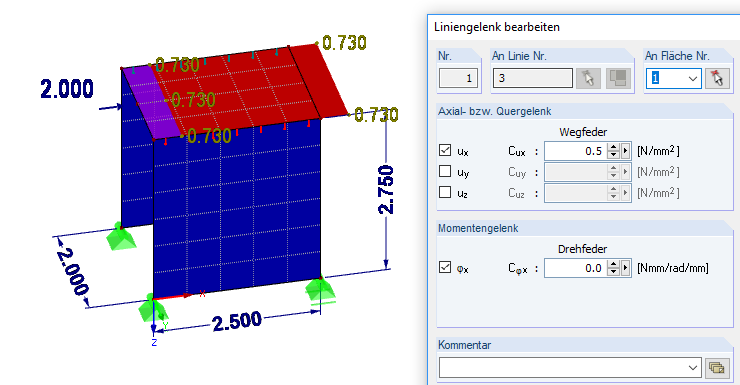Select green support at the origin
The height and width of the screenshot is (385, 740).
pos(153,309)
